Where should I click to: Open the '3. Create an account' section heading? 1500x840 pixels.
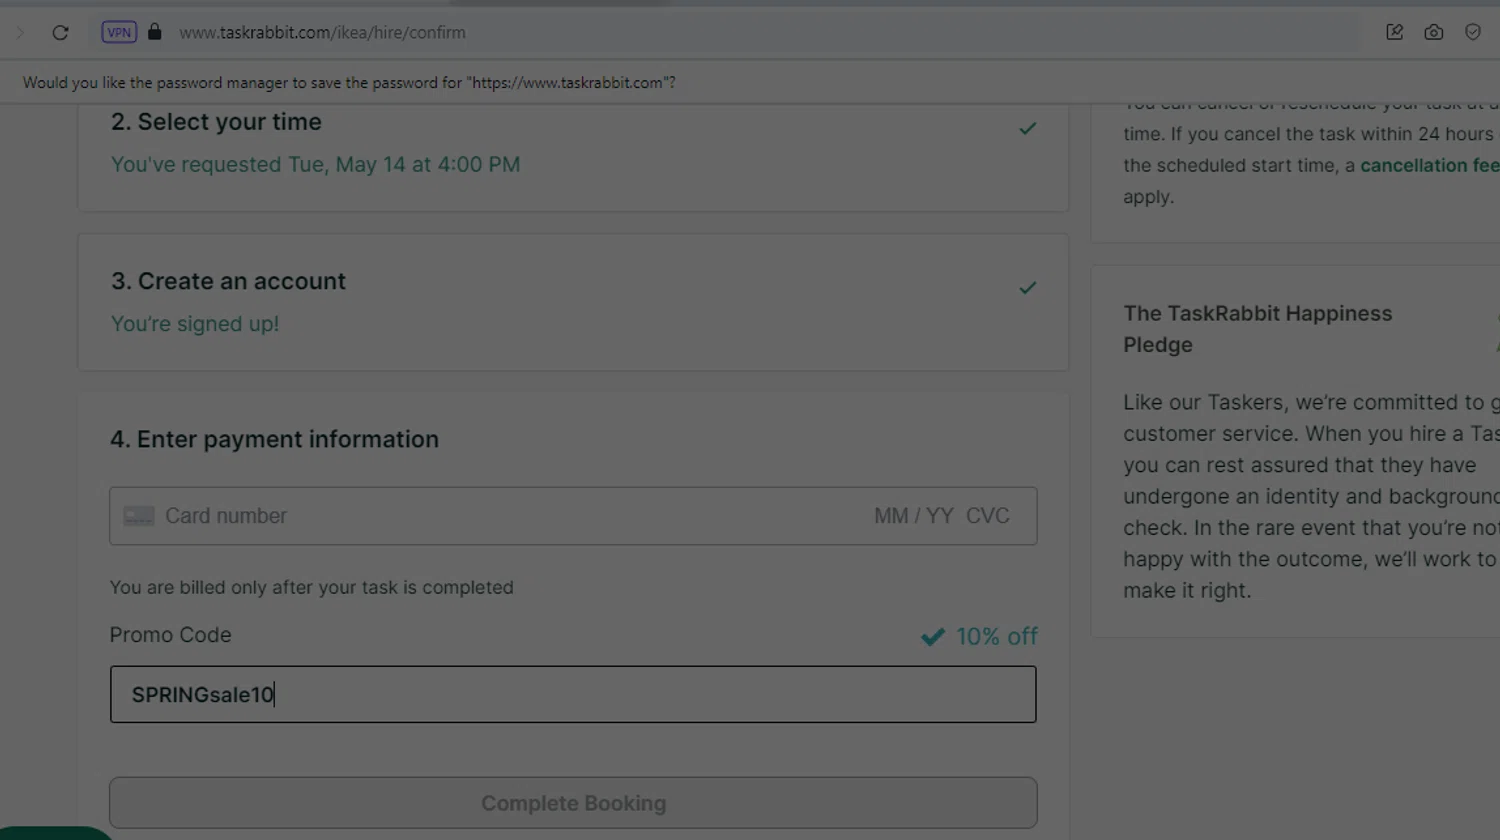click(x=228, y=281)
